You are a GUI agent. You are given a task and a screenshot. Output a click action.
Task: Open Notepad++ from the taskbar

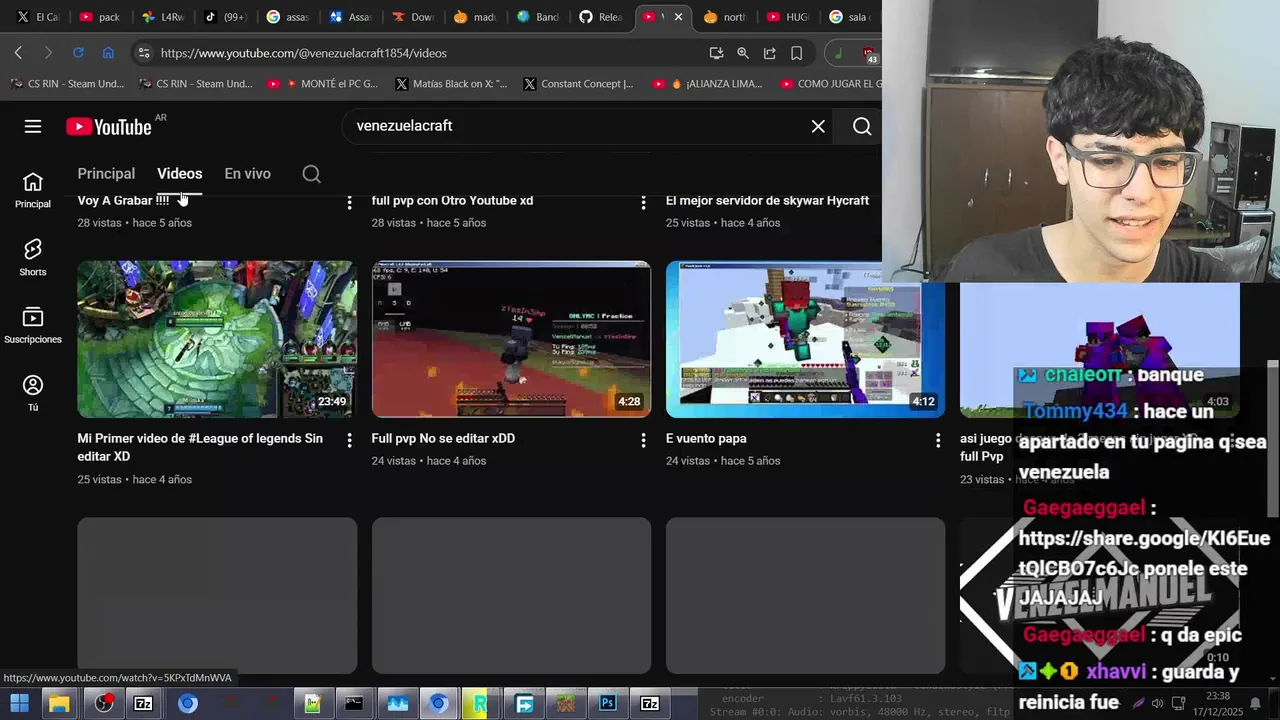coord(313,703)
